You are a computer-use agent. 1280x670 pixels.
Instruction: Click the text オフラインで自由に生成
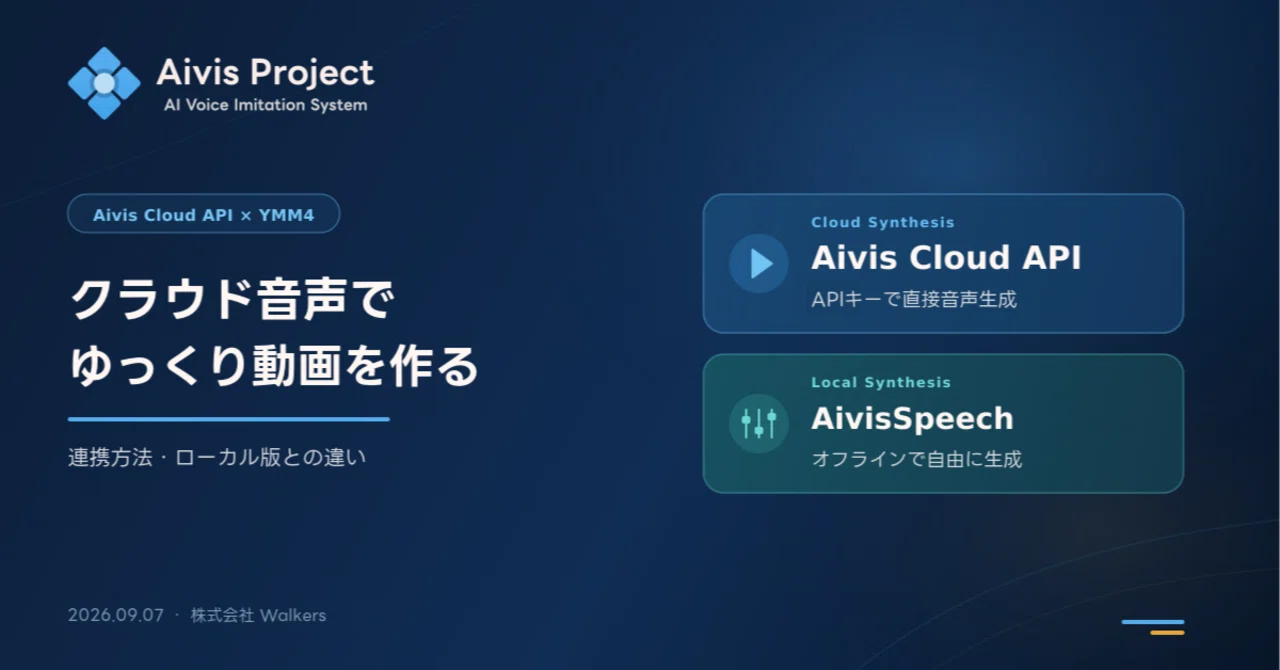[916, 460]
